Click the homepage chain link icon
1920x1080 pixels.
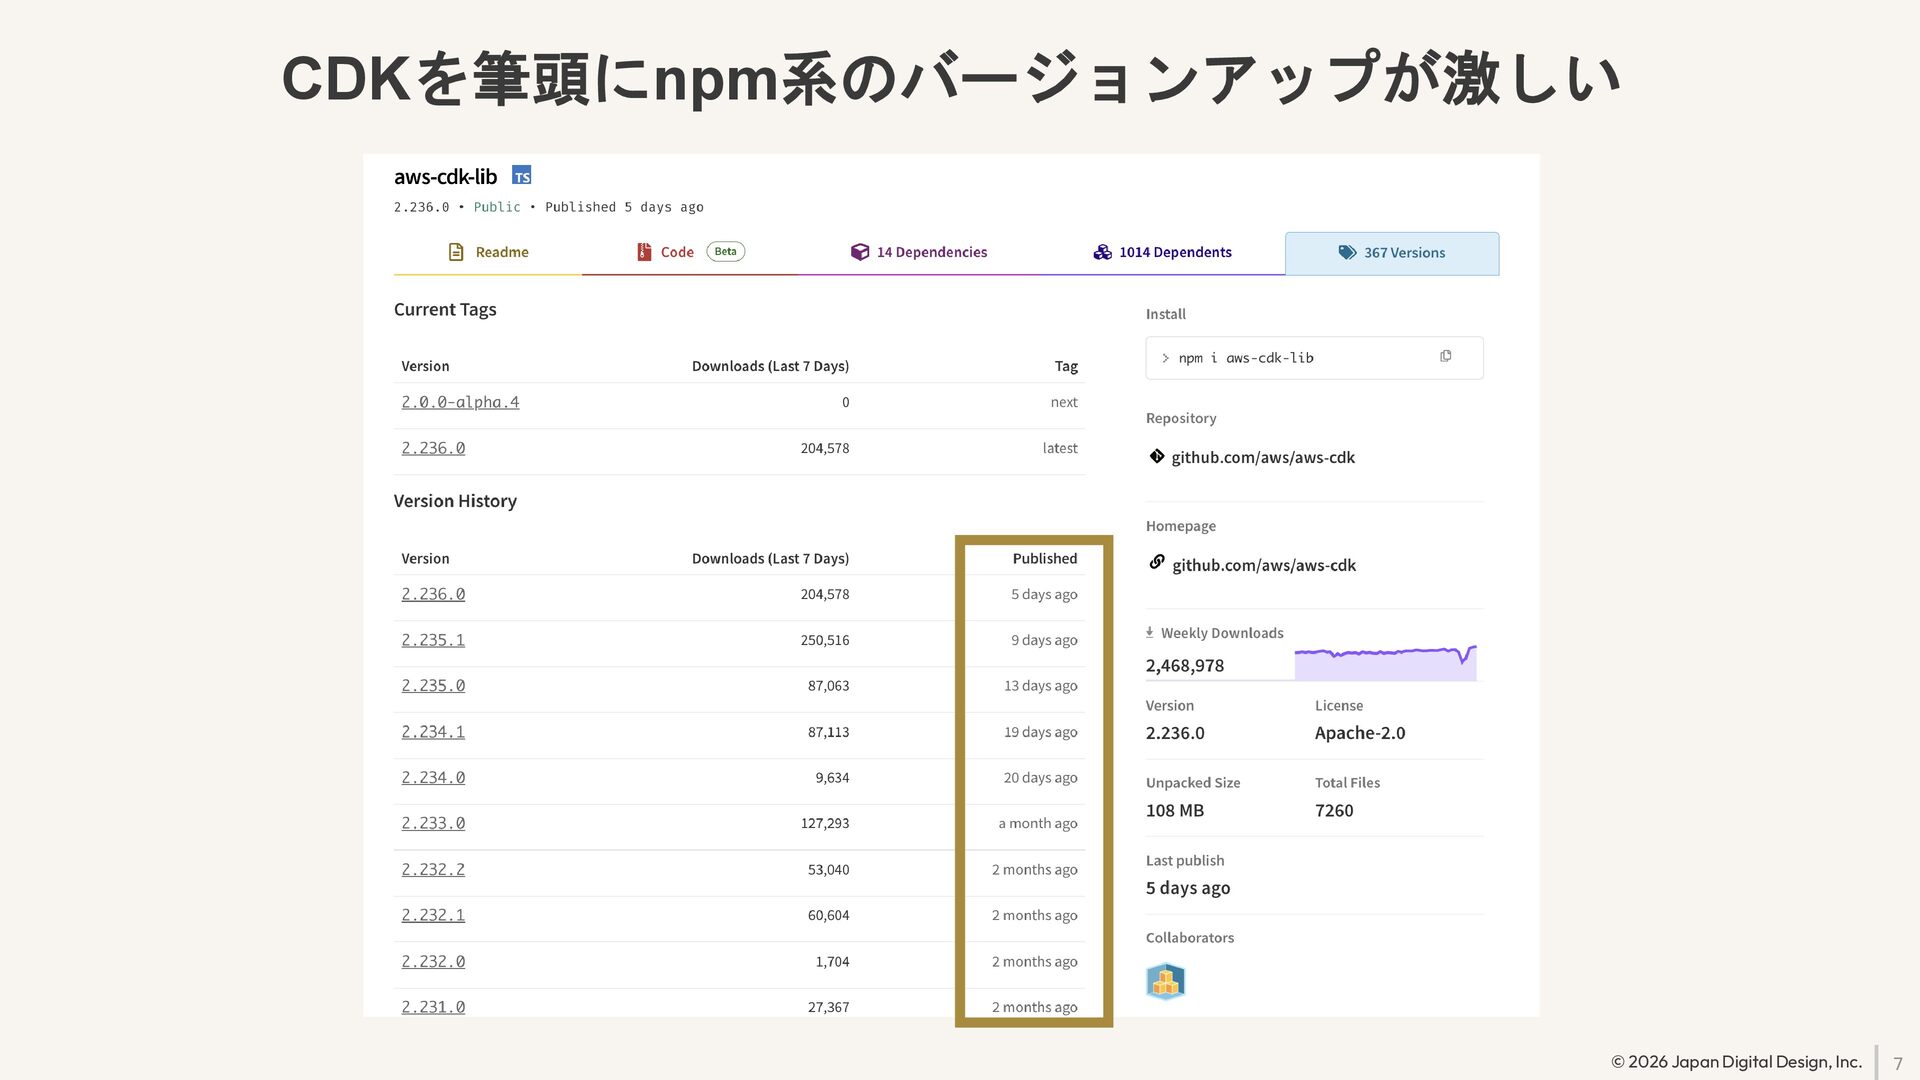pos(1157,563)
